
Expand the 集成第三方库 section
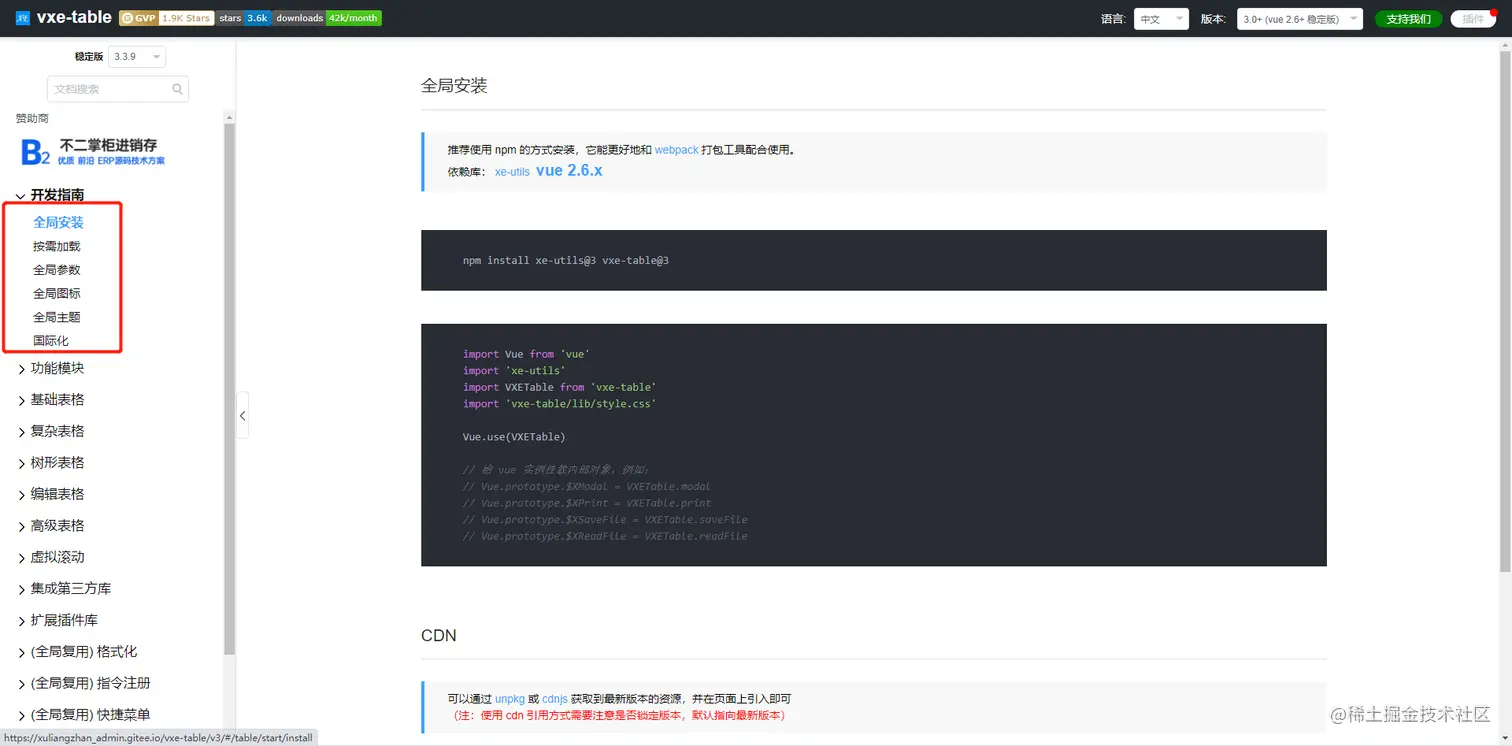65,589
